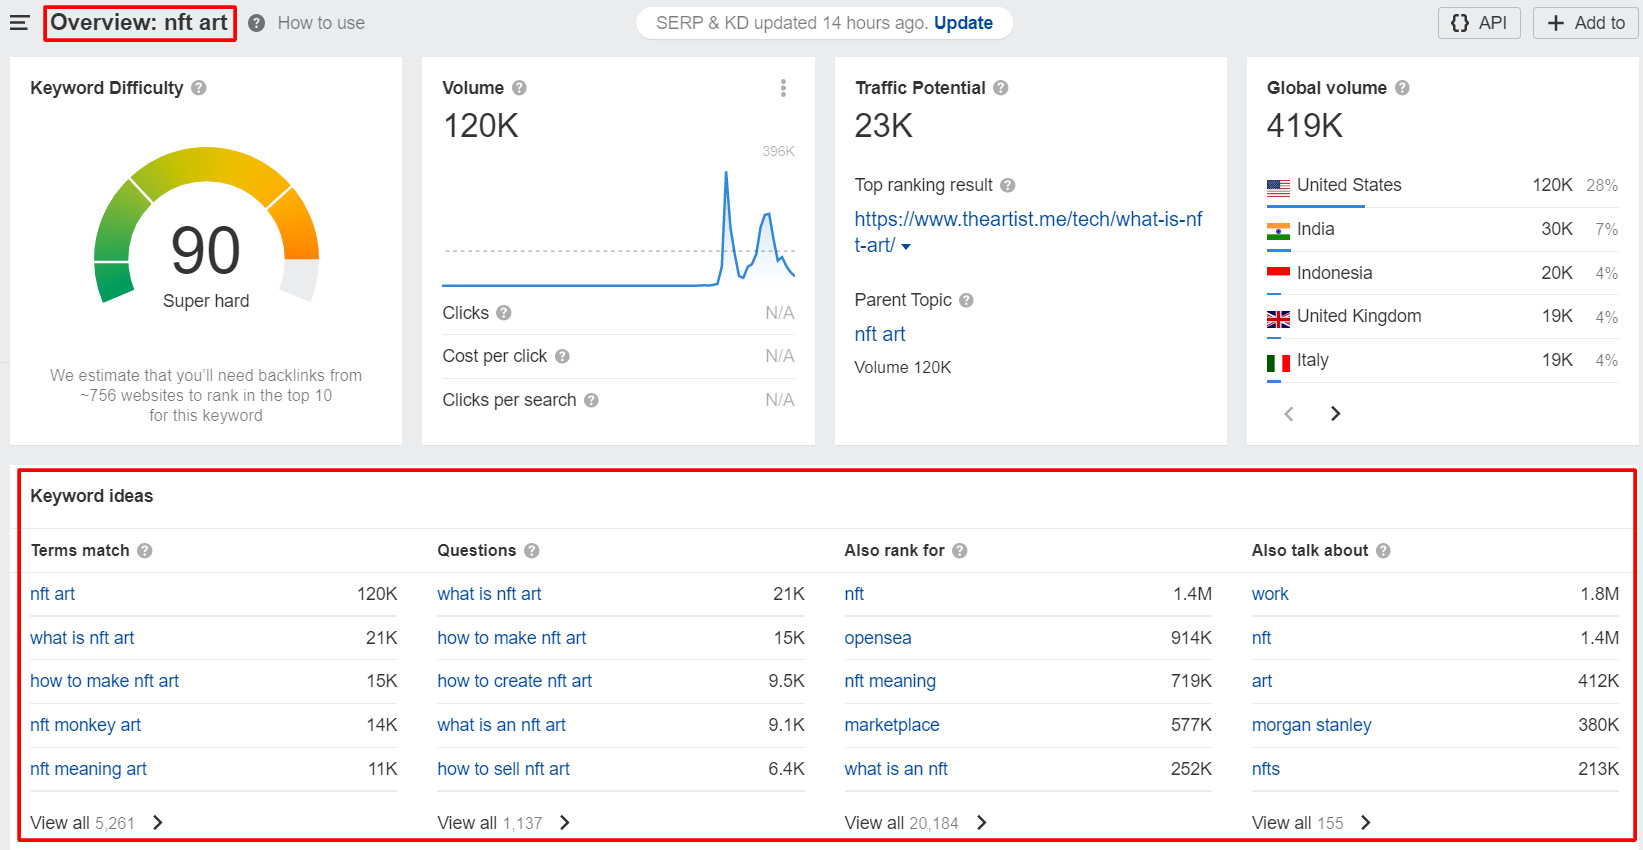Image resolution: width=1643 pixels, height=850 pixels.
Task: Click the Volume help question icon
Action: pyautogui.click(x=519, y=88)
